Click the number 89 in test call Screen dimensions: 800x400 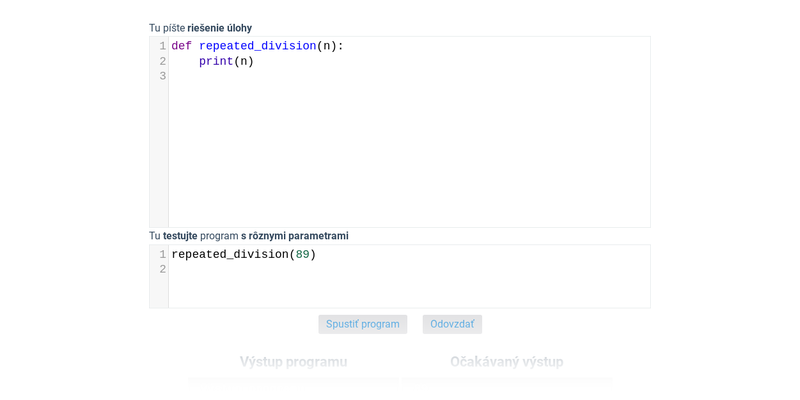click(303, 255)
